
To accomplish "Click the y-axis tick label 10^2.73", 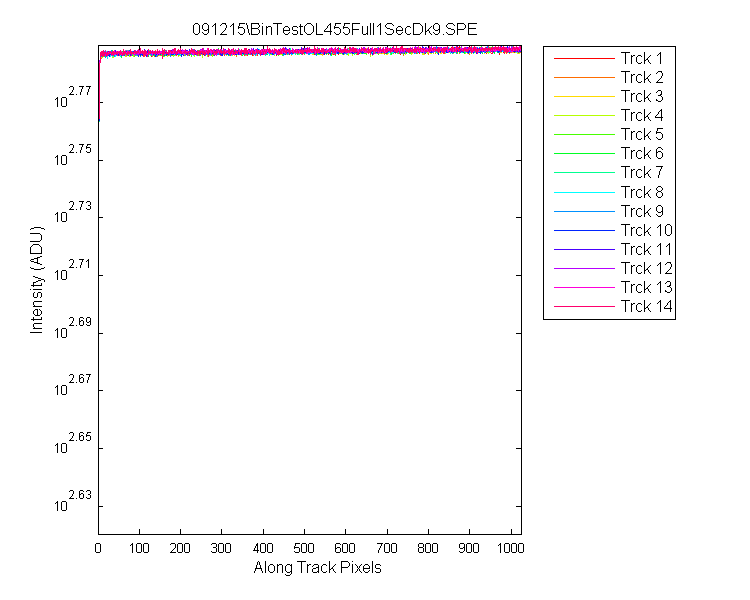I will click(x=73, y=212).
